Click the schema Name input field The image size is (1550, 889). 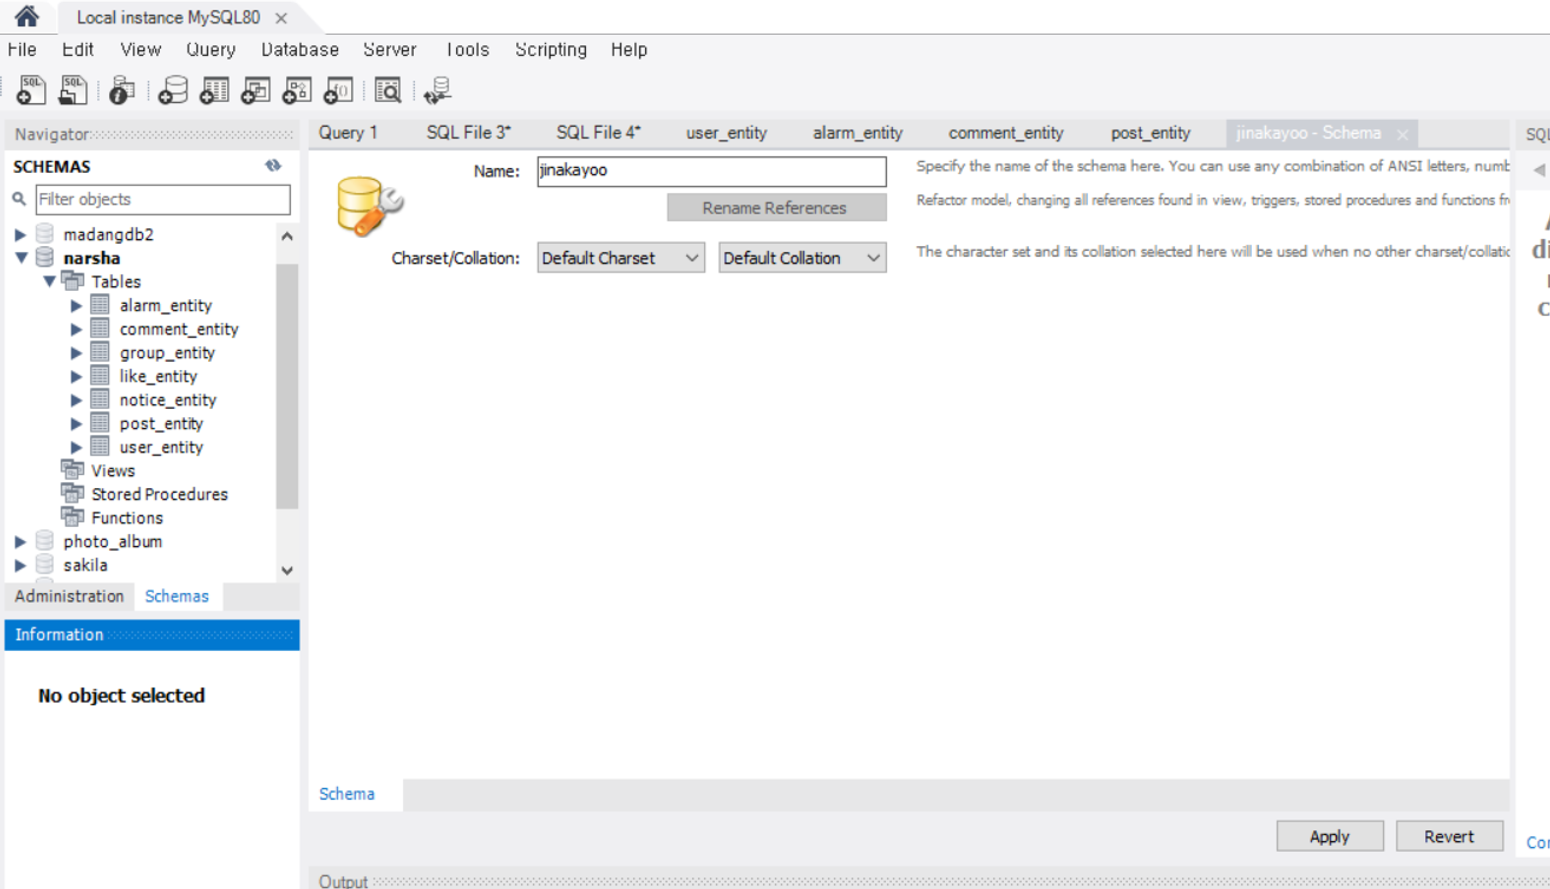pyautogui.click(x=711, y=170)
